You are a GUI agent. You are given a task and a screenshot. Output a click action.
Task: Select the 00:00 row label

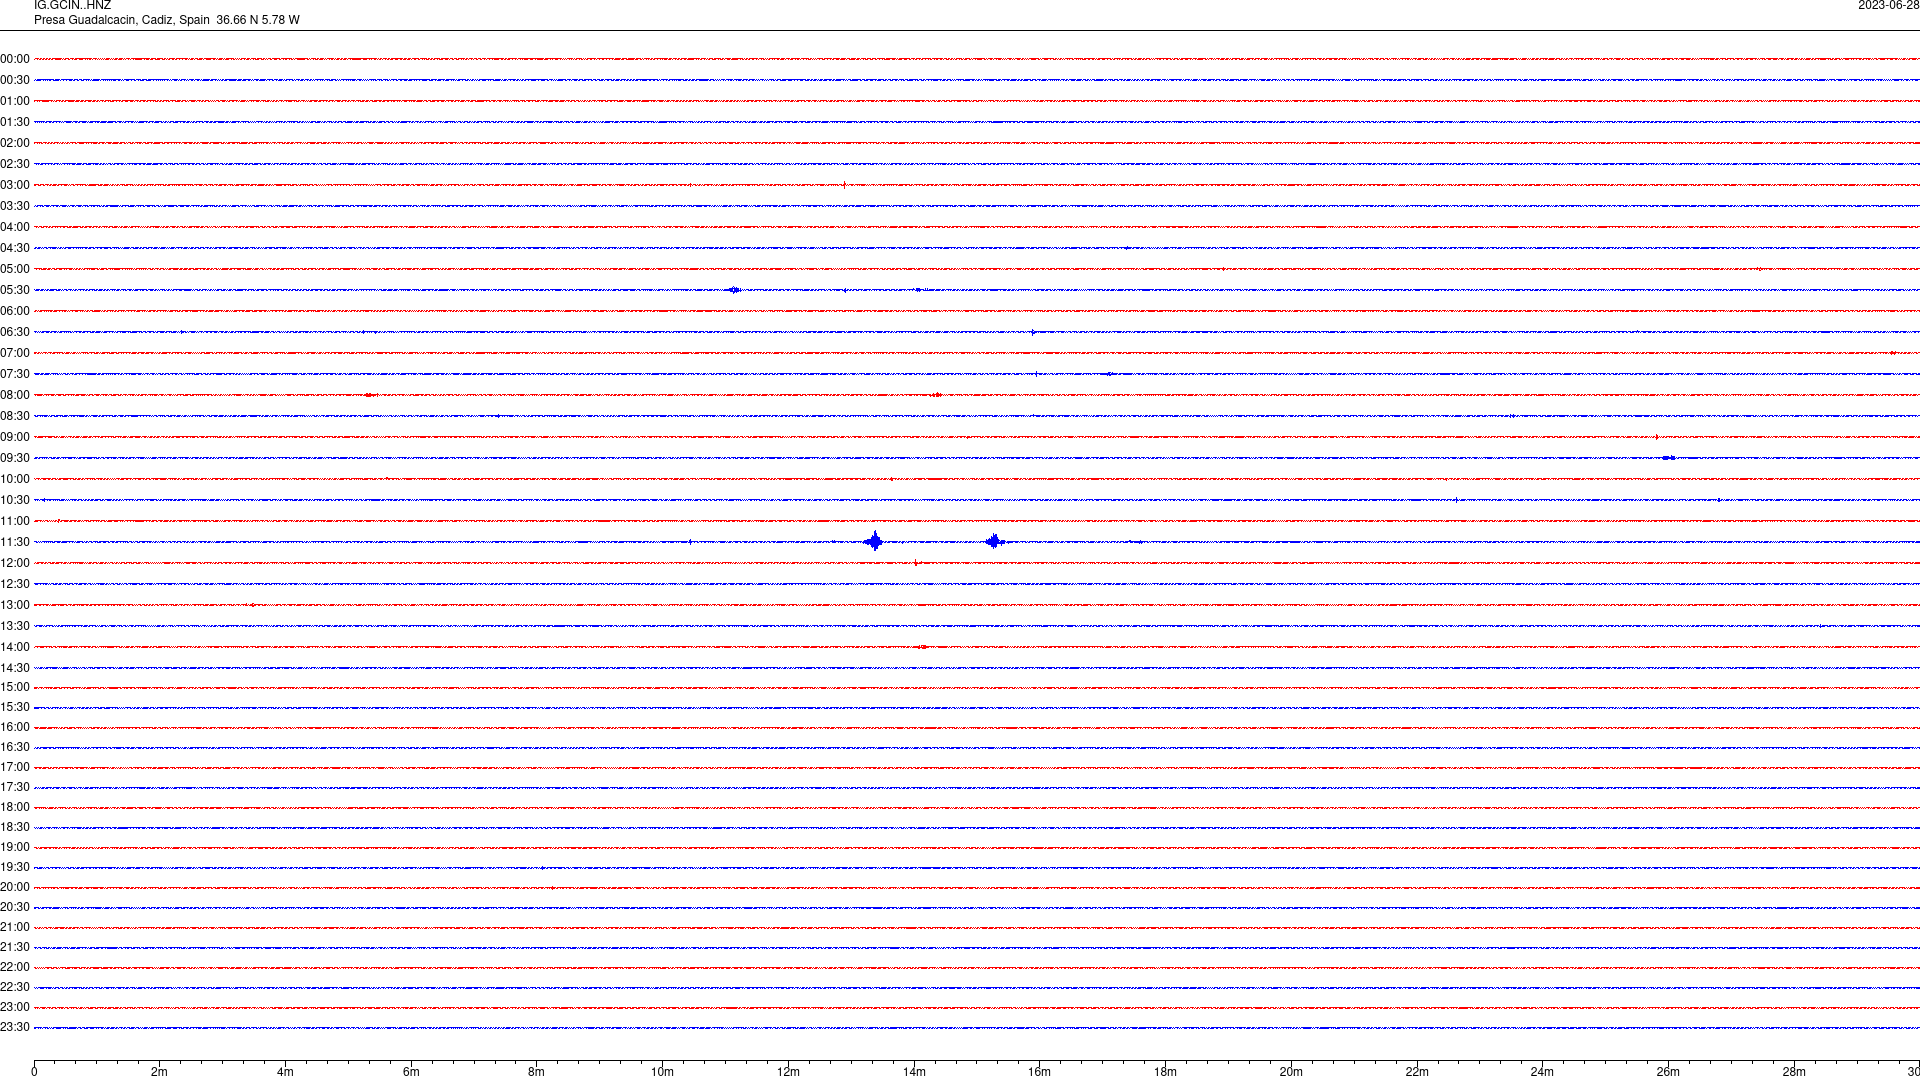pos(15,59)
